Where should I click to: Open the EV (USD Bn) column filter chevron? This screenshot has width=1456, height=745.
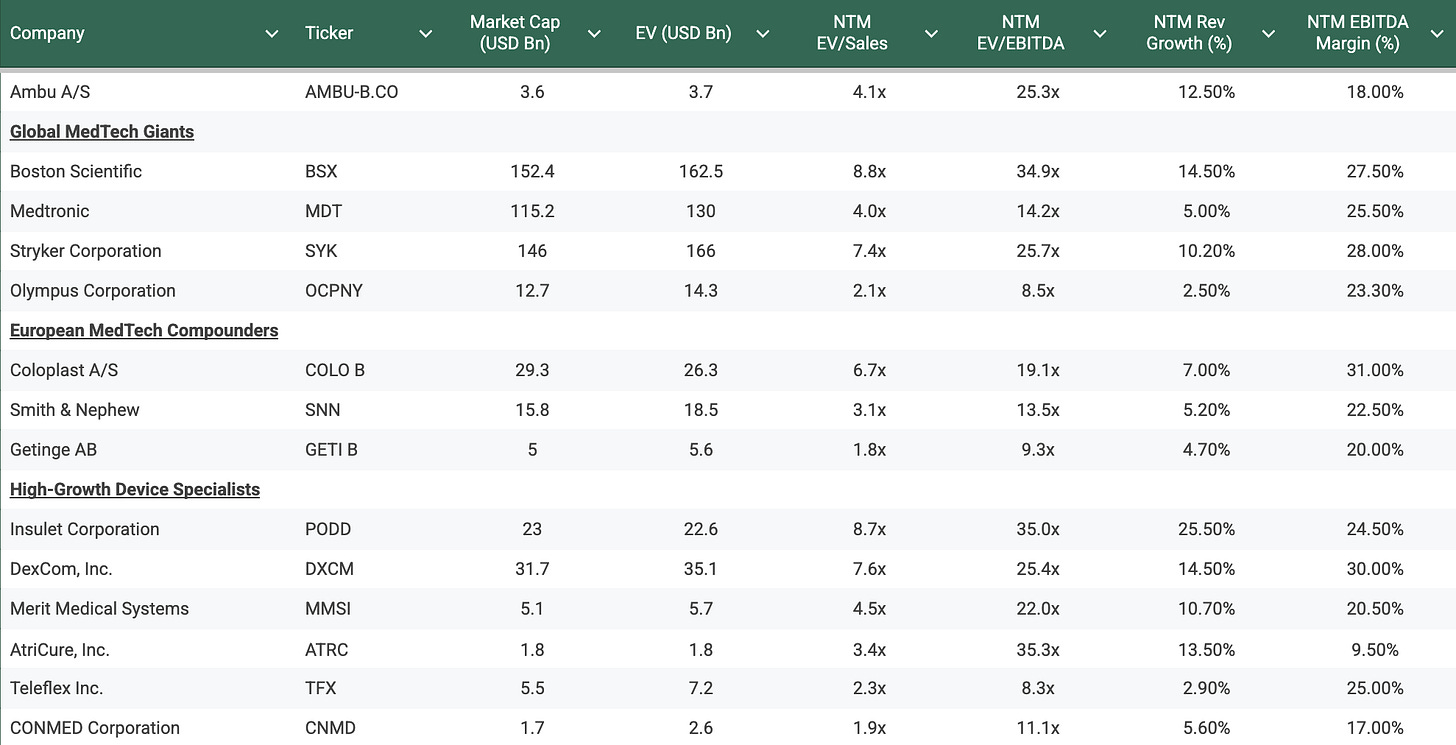click(x=762, y=34)
